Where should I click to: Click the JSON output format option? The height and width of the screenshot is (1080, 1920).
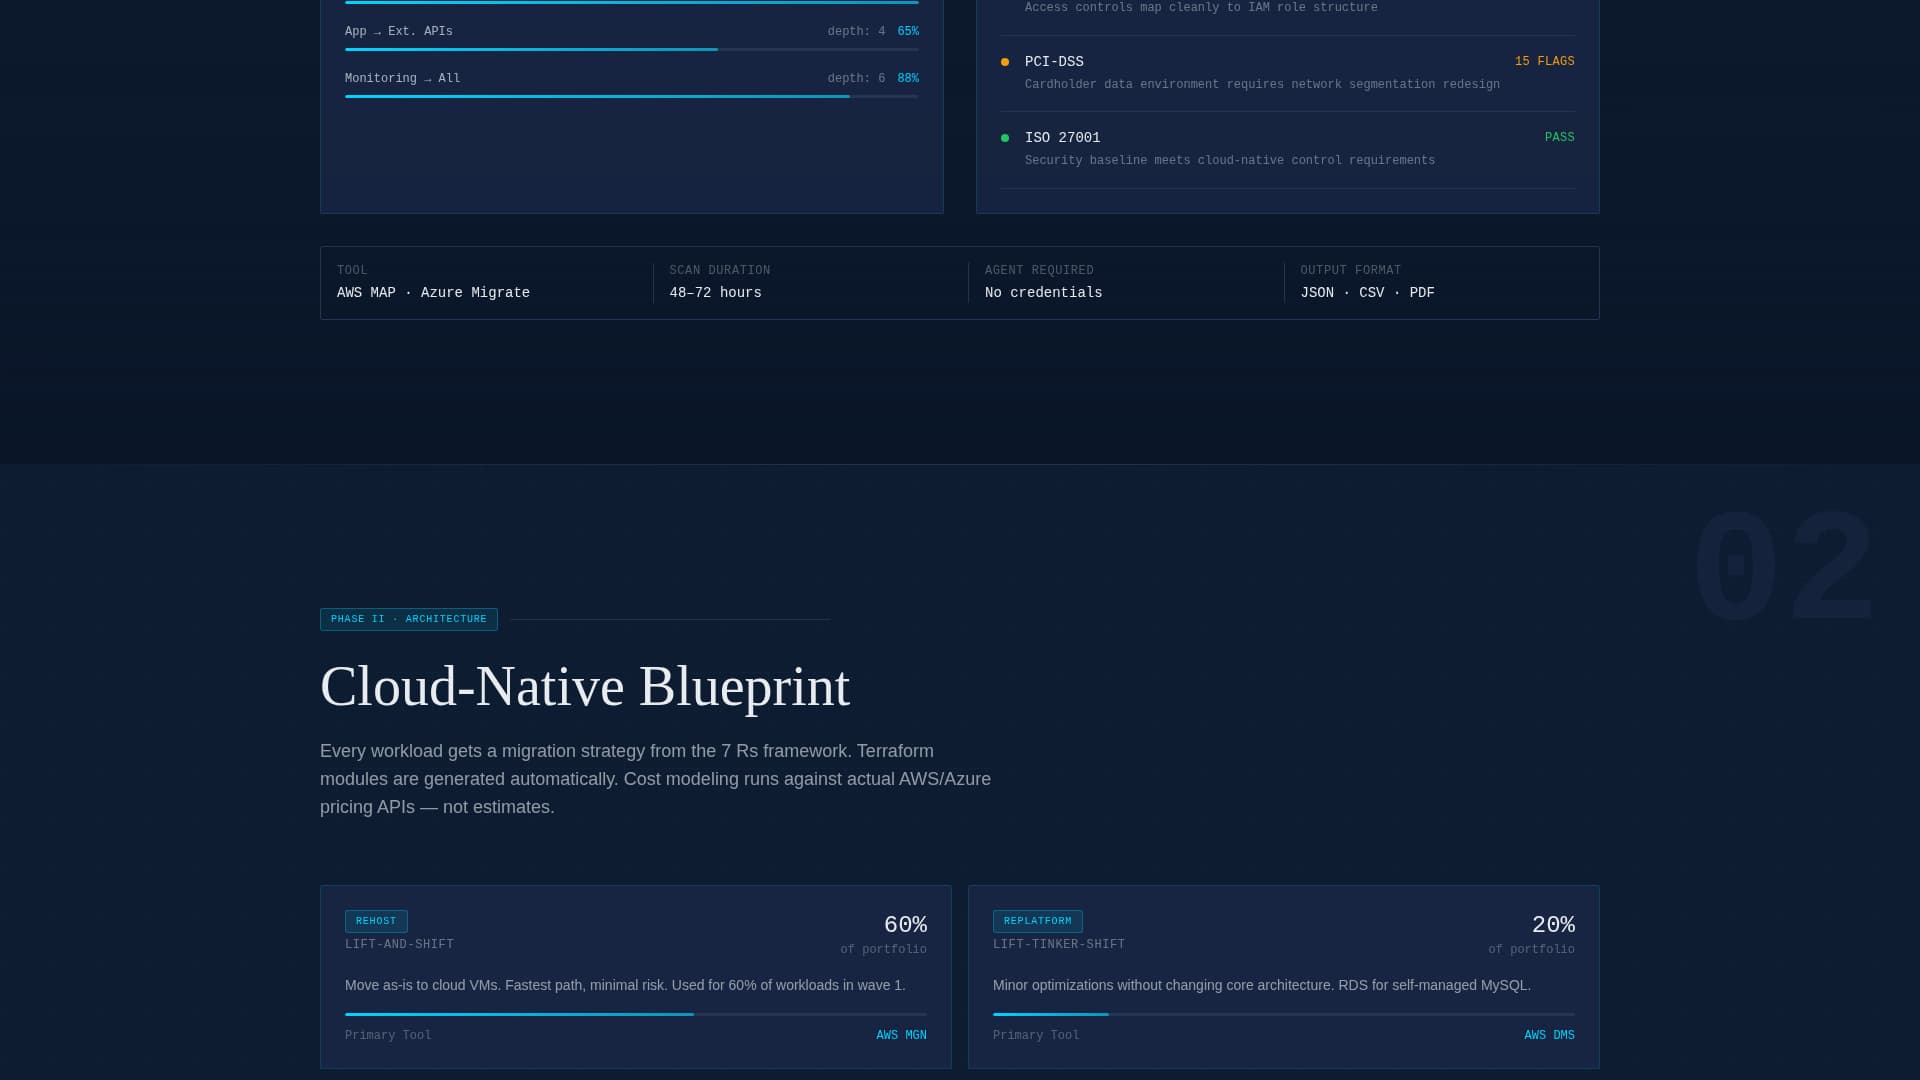click(x=1317, y=292)
